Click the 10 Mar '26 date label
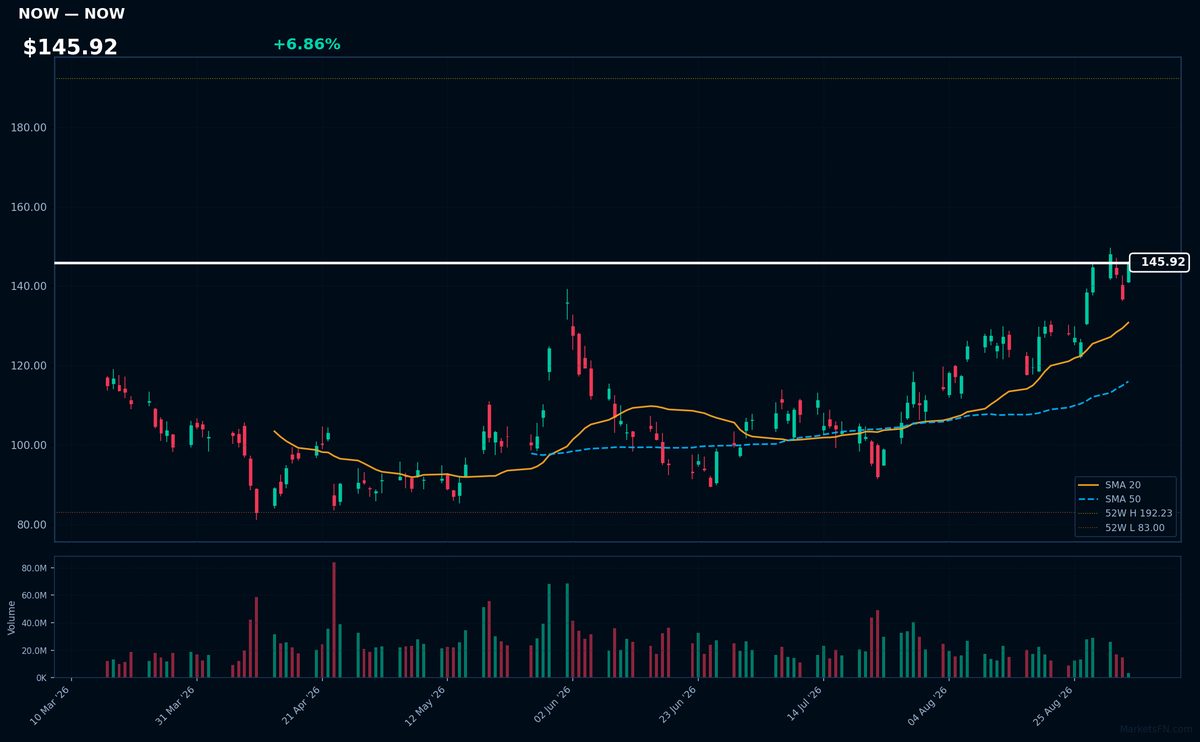This screenshot has width=1200, height=742. tap(51, 706)
